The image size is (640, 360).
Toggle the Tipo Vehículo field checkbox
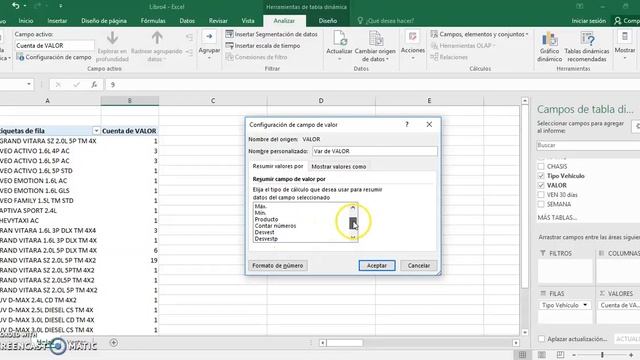tap(541, 176)
